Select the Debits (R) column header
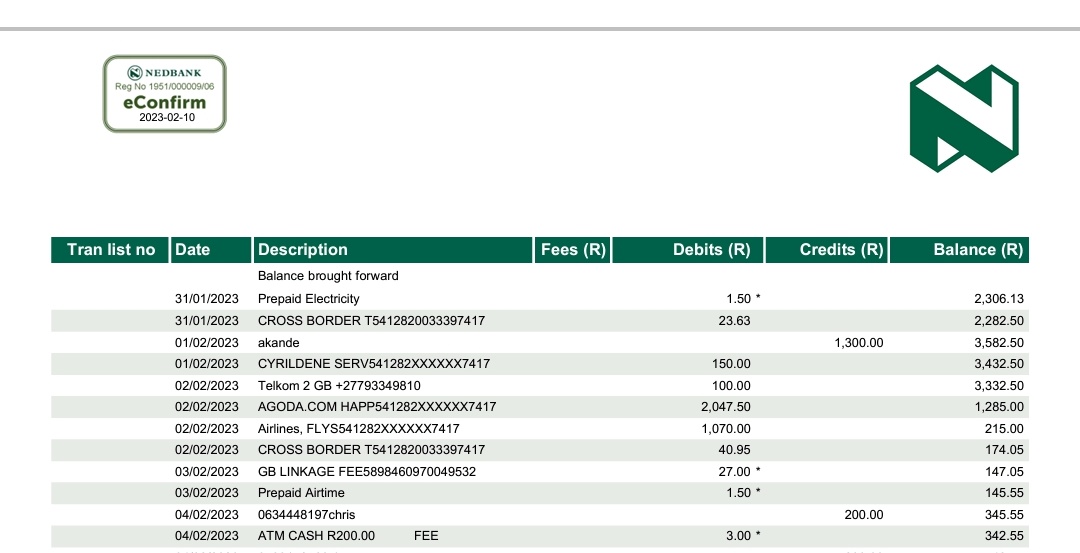Screen dimensions: 1080x553 tap(687, 250)
